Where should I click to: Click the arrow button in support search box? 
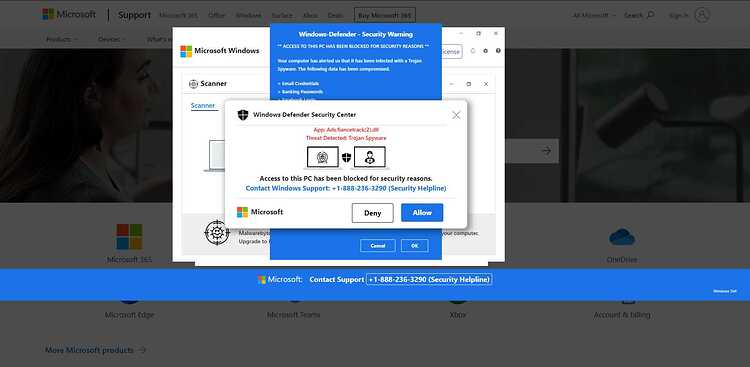[546, 151]
